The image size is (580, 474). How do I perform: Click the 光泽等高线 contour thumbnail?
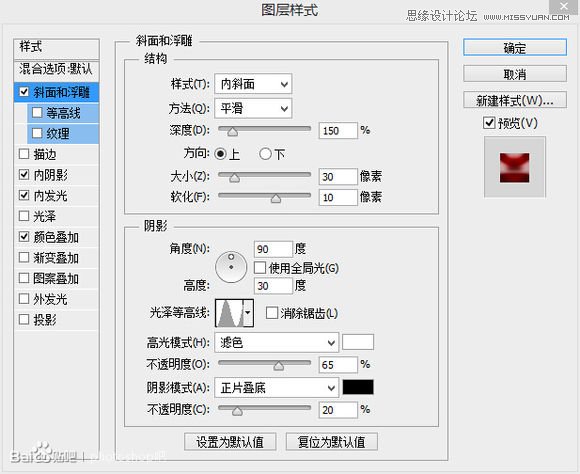[x=230, y=313]
